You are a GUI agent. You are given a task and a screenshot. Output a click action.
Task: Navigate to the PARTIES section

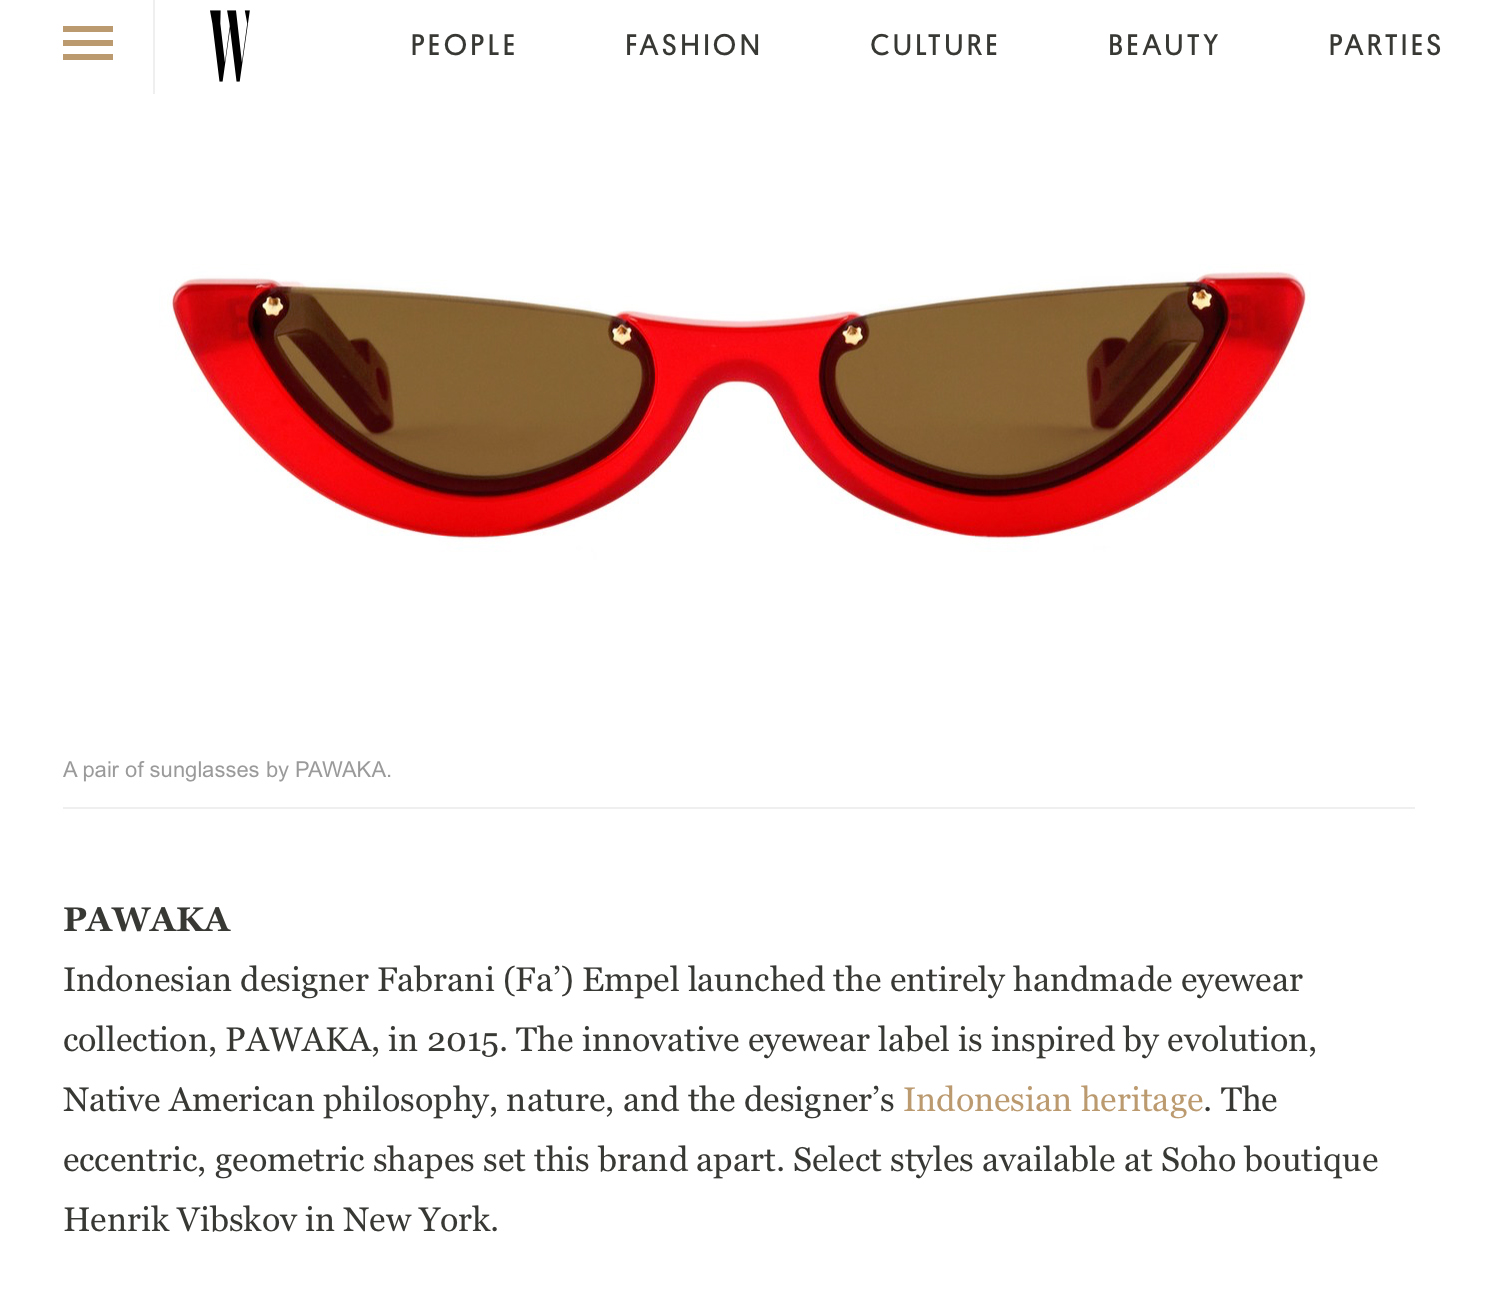1385,45
